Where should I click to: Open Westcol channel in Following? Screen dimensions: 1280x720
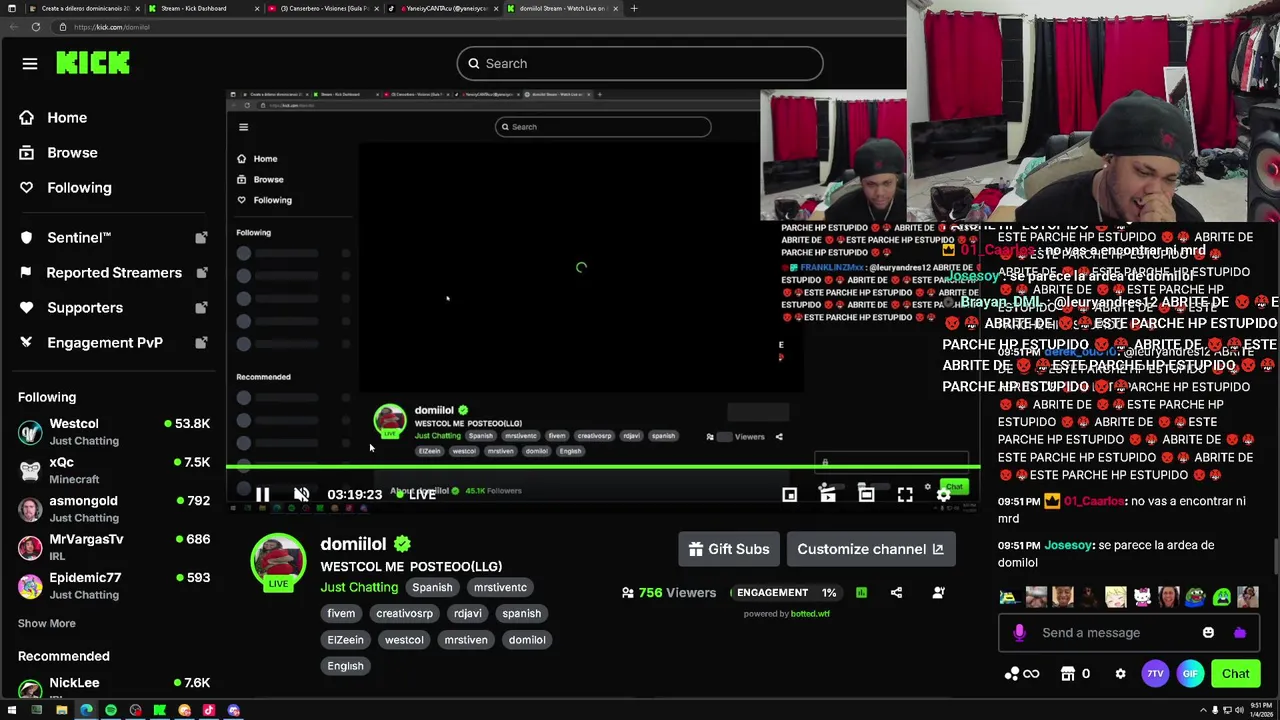click(113, 431)
